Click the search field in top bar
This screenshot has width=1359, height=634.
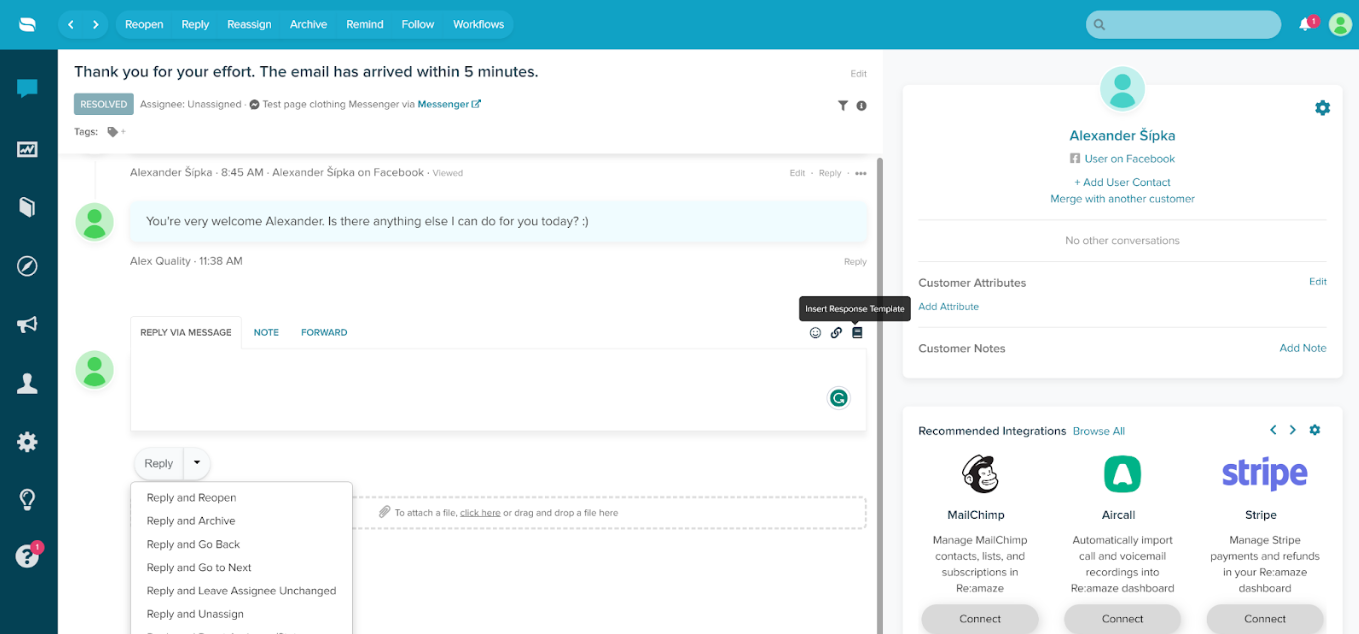[1183, 25]
